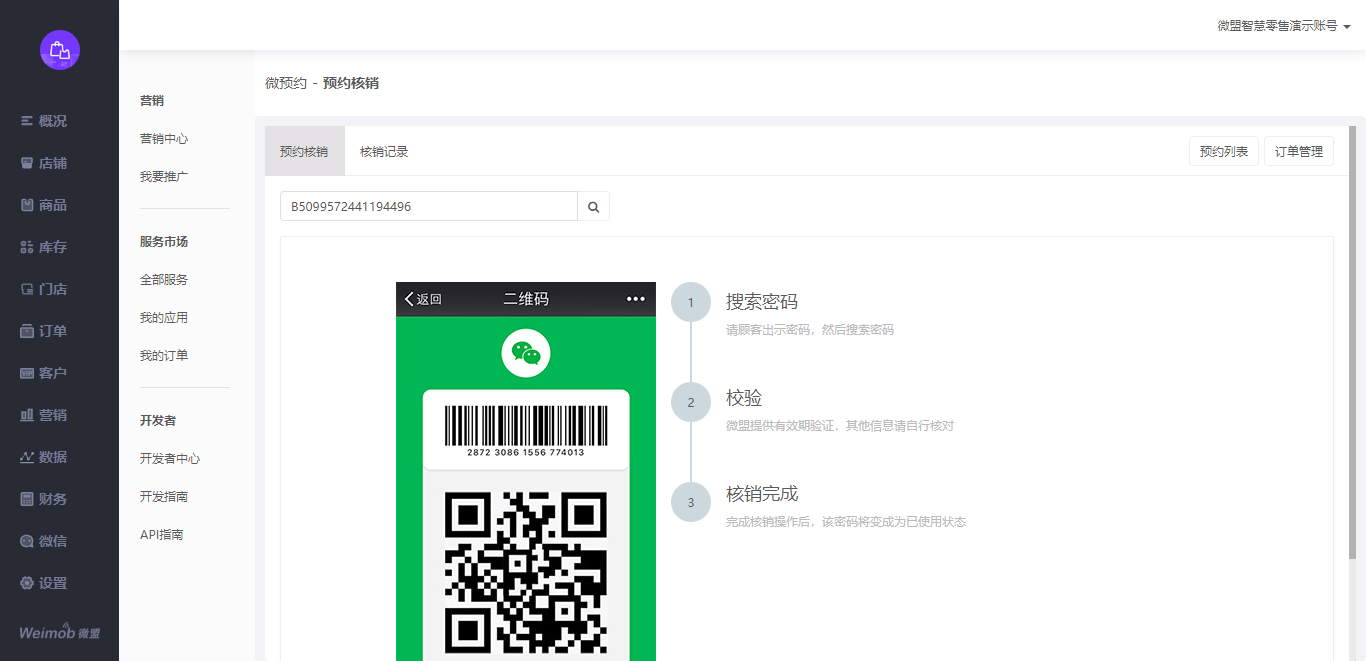Click the barcode image in phone mockup
1366x661 pixels.
pyautogui.click(x=526, y=425)
